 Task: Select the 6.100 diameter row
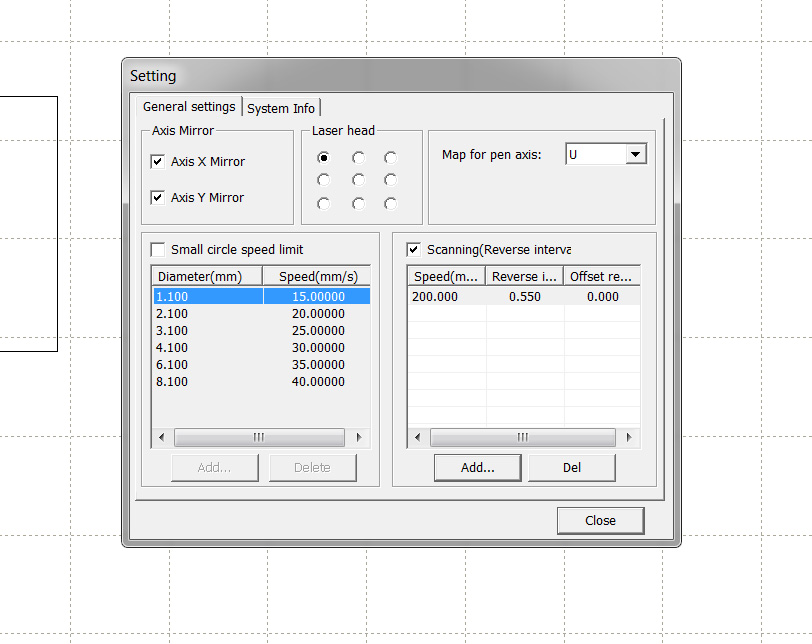tap(262, 365)
